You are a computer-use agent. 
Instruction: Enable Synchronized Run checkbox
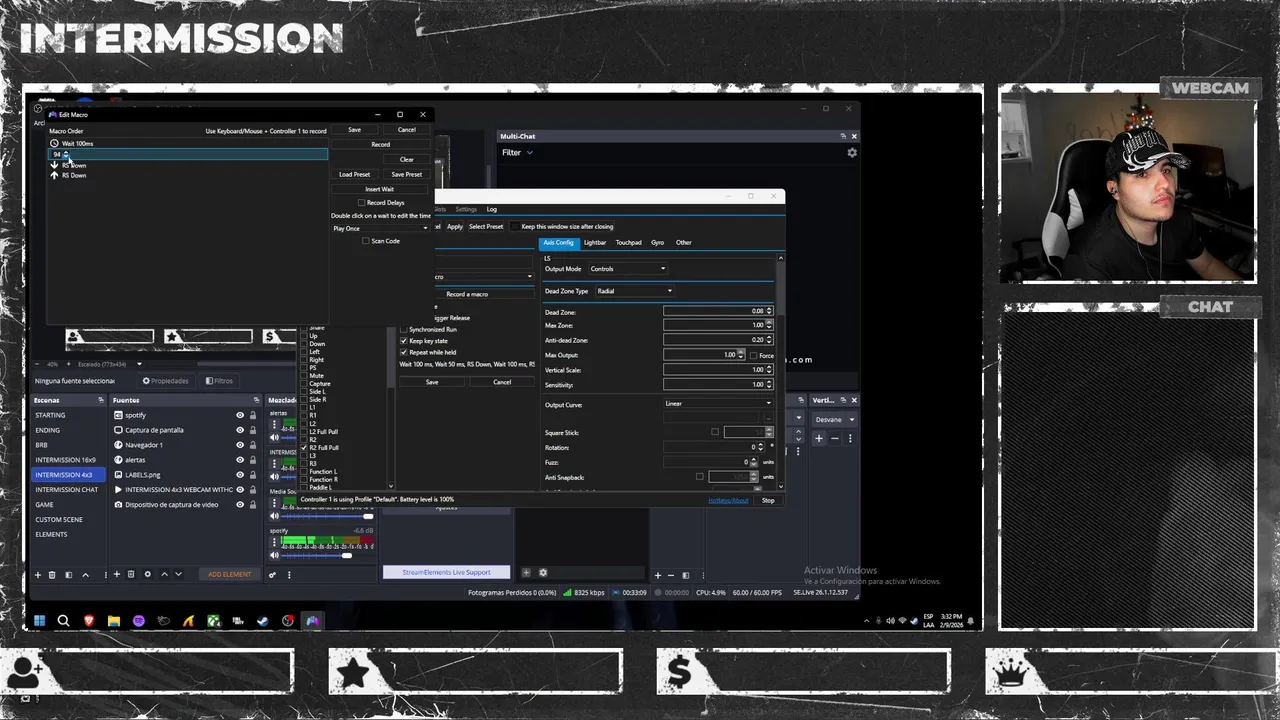pos(404,329)
